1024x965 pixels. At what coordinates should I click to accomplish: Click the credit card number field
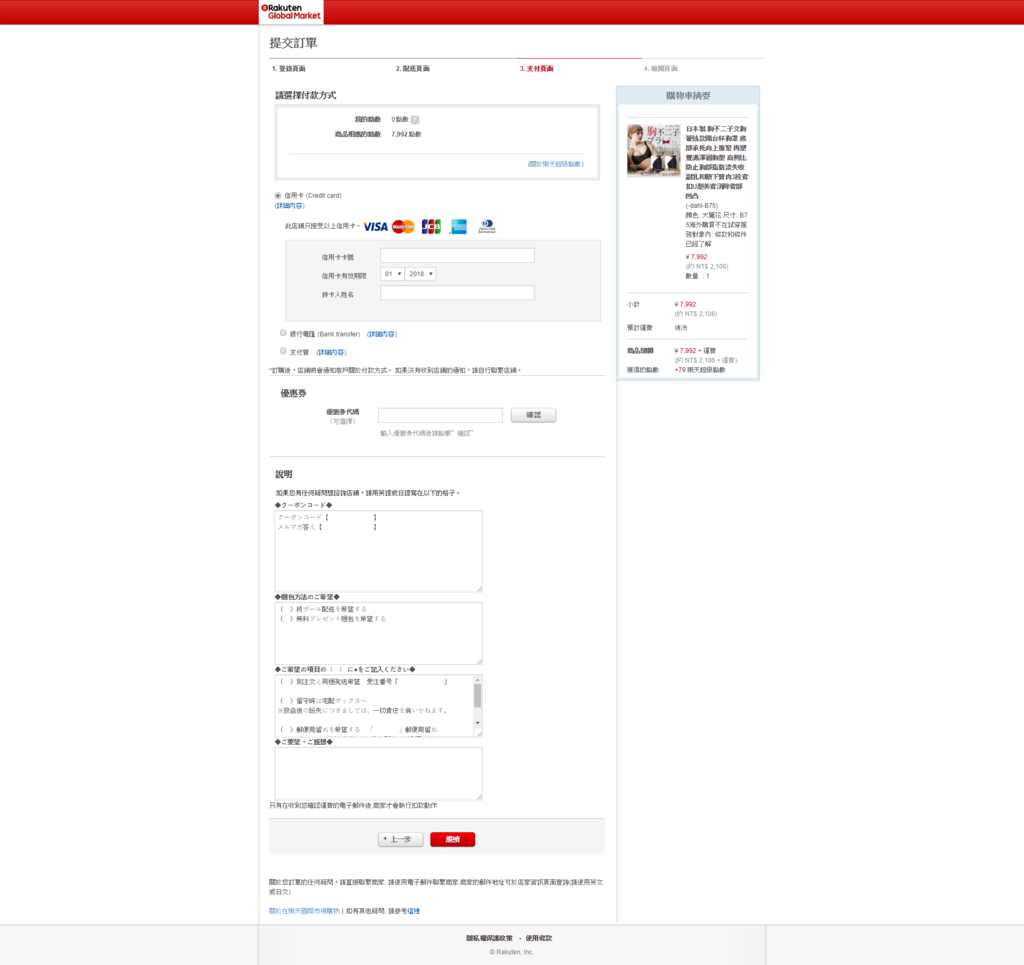[457, 256]
